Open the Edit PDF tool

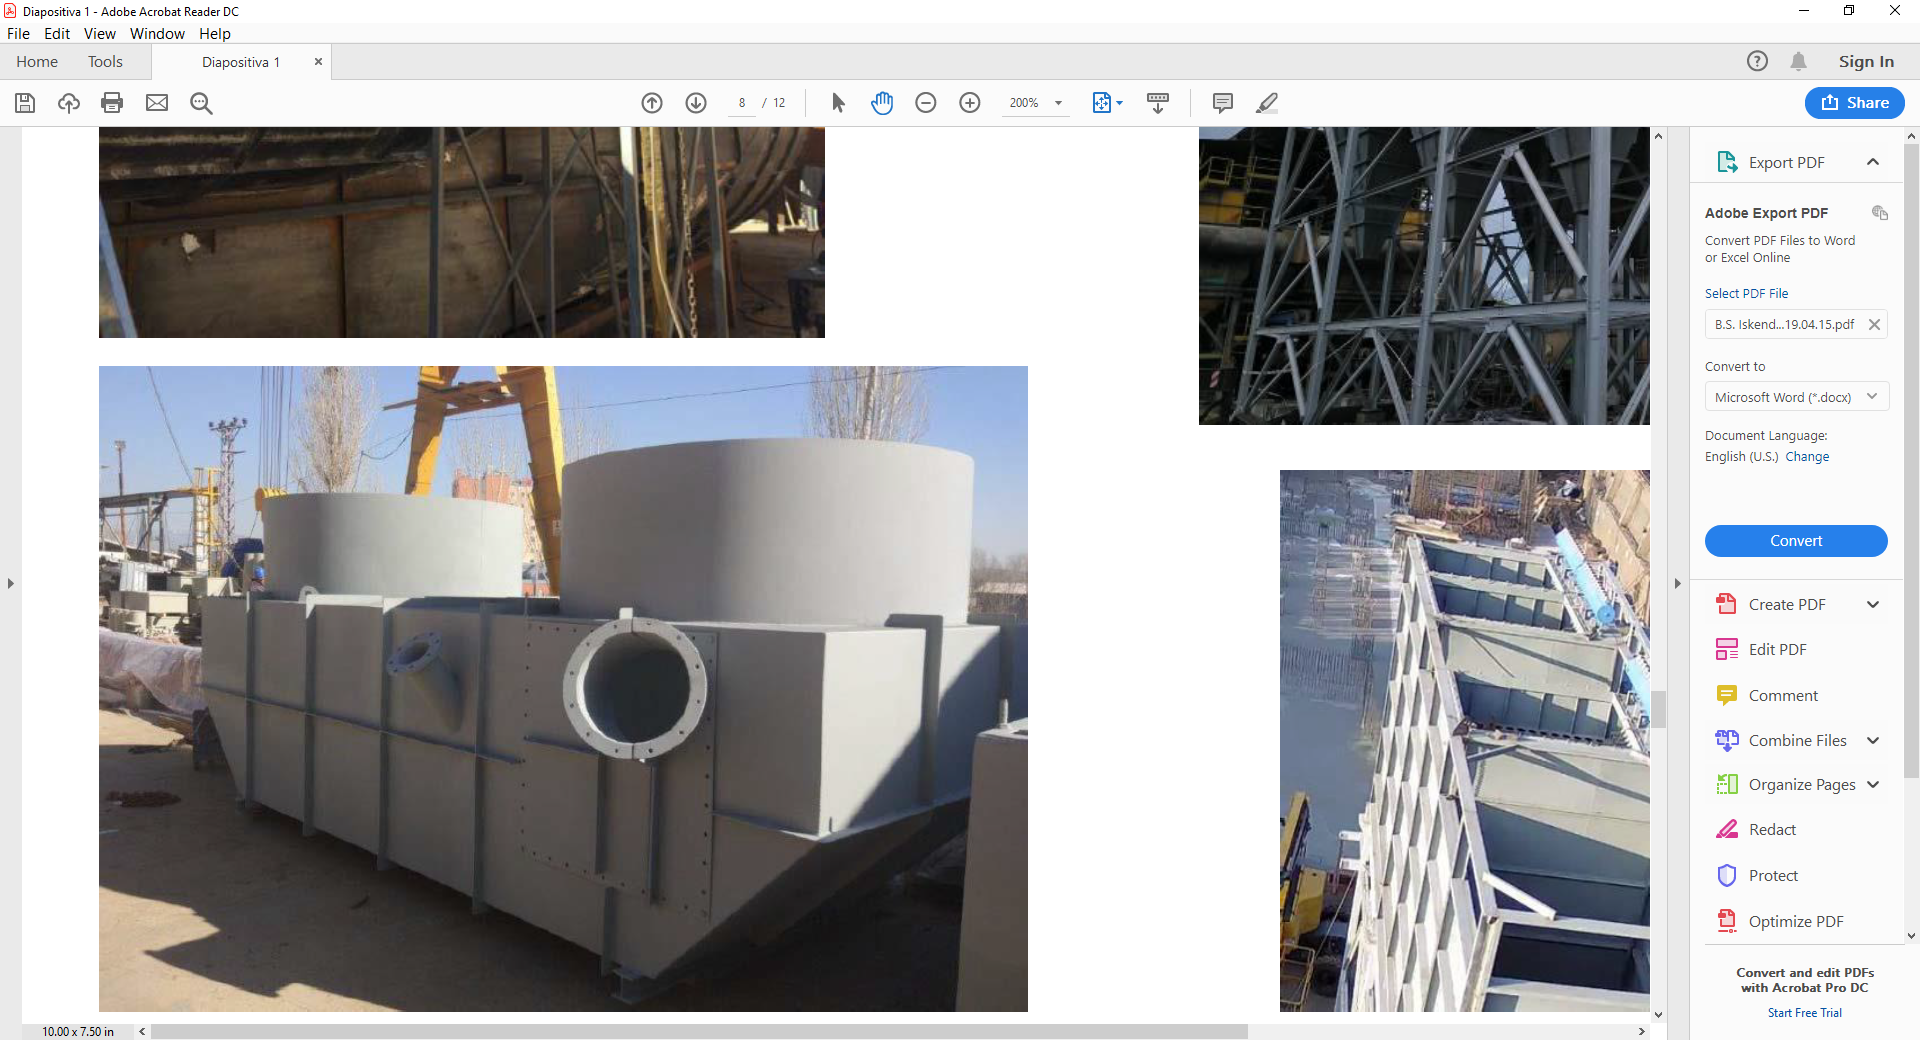click(x=1777, y=649)
